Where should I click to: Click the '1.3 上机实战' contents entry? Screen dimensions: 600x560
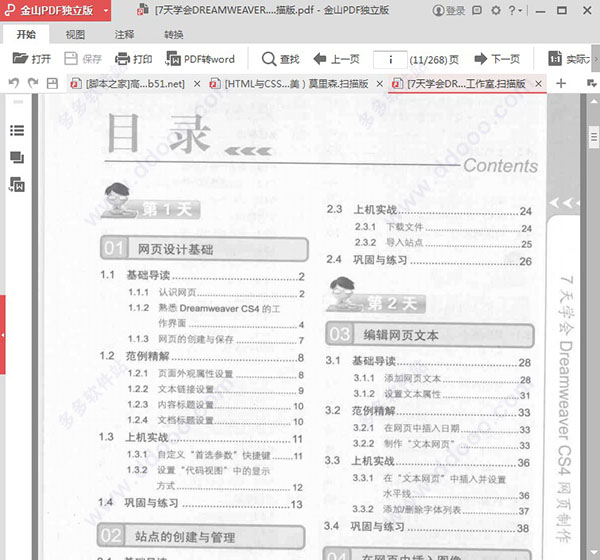click(x=201, y=438)
